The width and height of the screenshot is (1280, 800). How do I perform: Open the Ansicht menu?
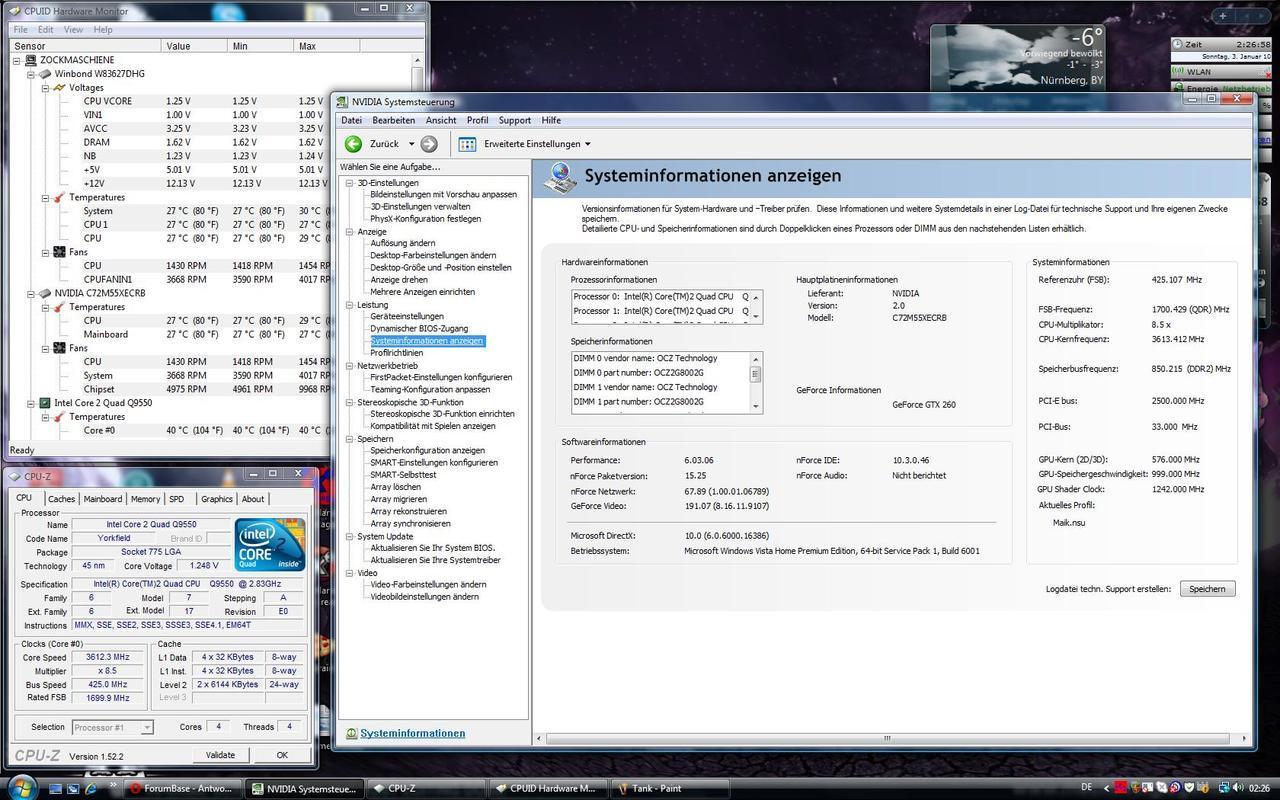(x=441, y=120)
